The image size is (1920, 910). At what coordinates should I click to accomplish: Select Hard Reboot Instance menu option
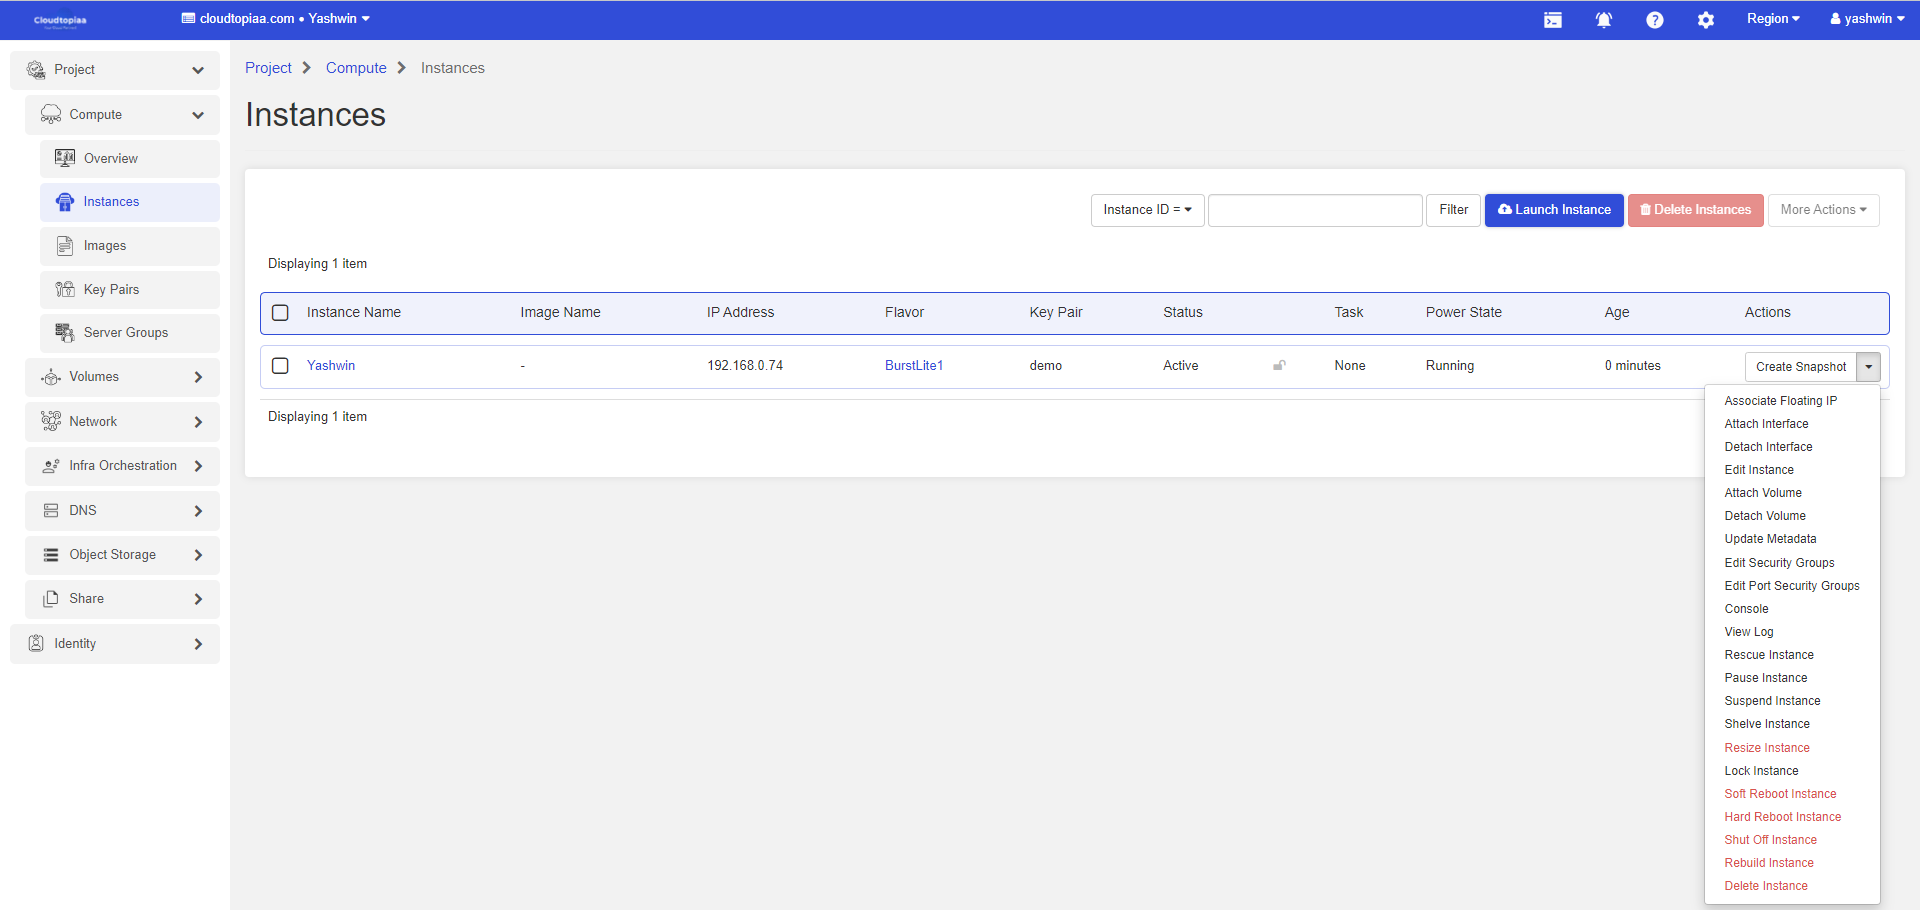point(1782,817)
